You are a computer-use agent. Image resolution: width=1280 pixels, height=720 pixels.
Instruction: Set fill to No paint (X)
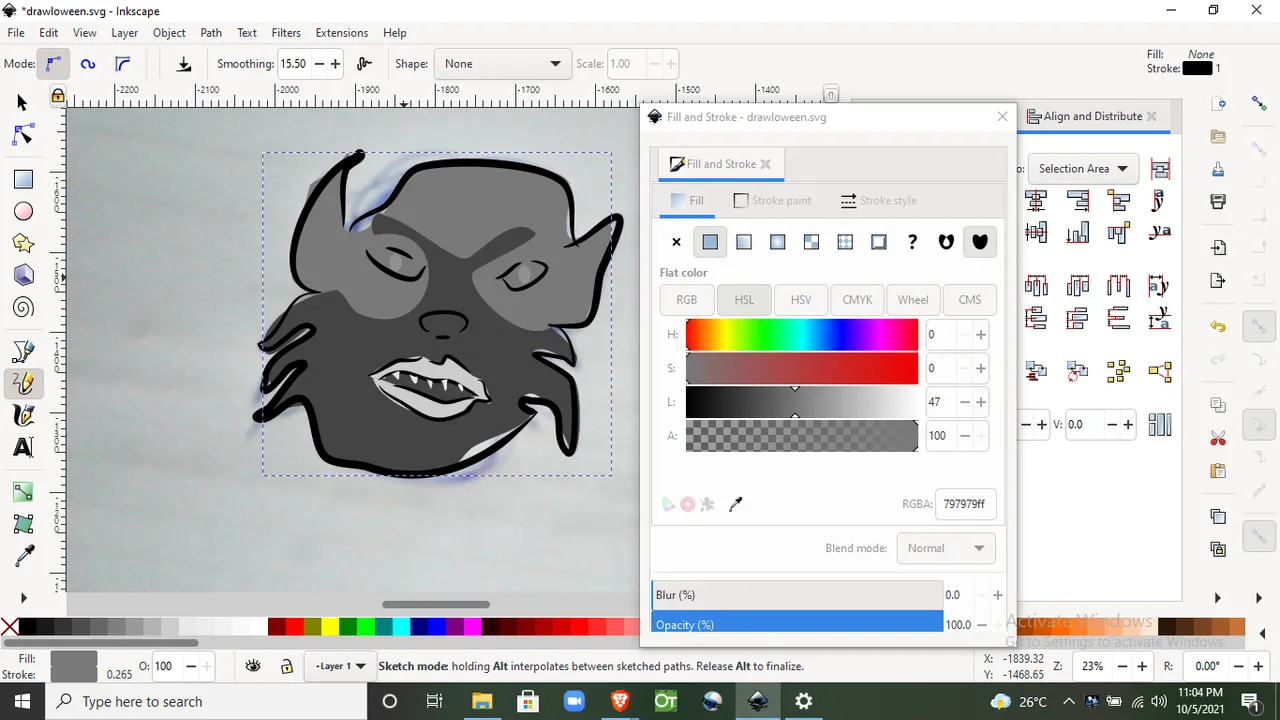(x=676, y=242)
